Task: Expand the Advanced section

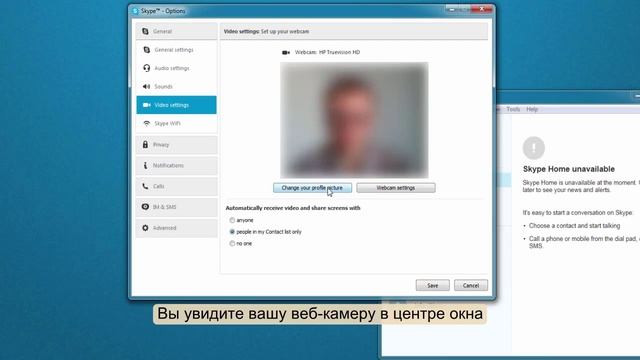Action: (176, 228)
